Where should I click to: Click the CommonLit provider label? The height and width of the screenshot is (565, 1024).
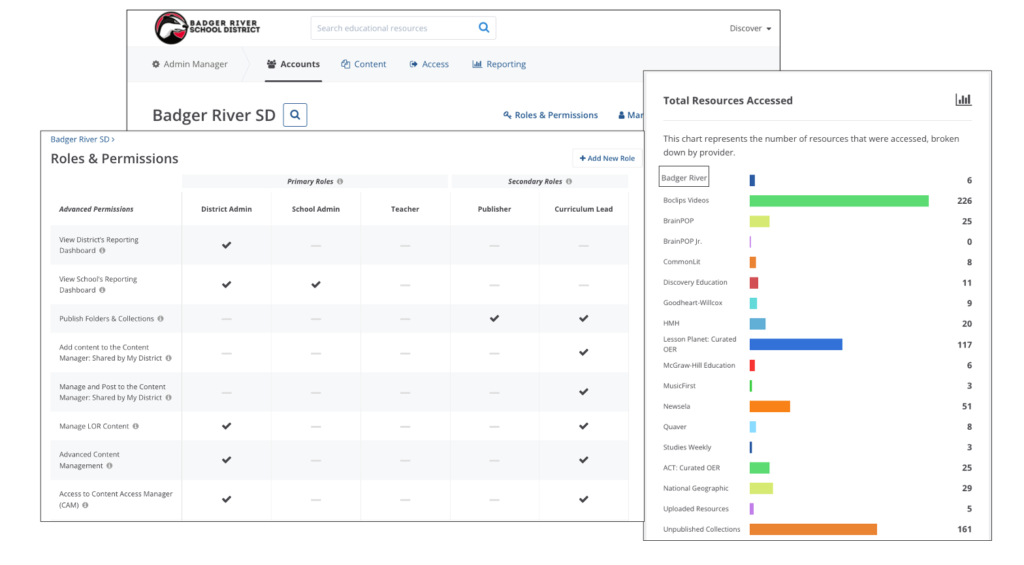[x=681, y=262]
